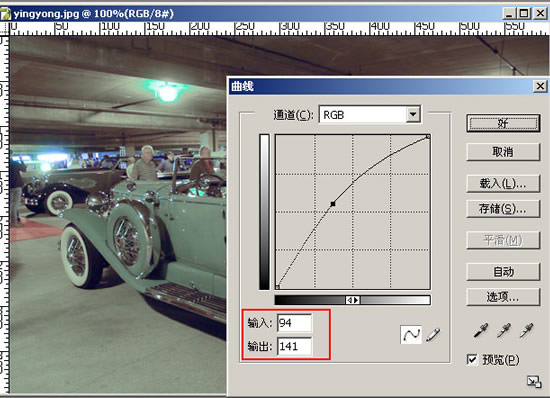Image resolution: width=550 pixels, height=398 pixels.
Task: Toggle the gradient bar direction arrows
Action: click(353, 300)
